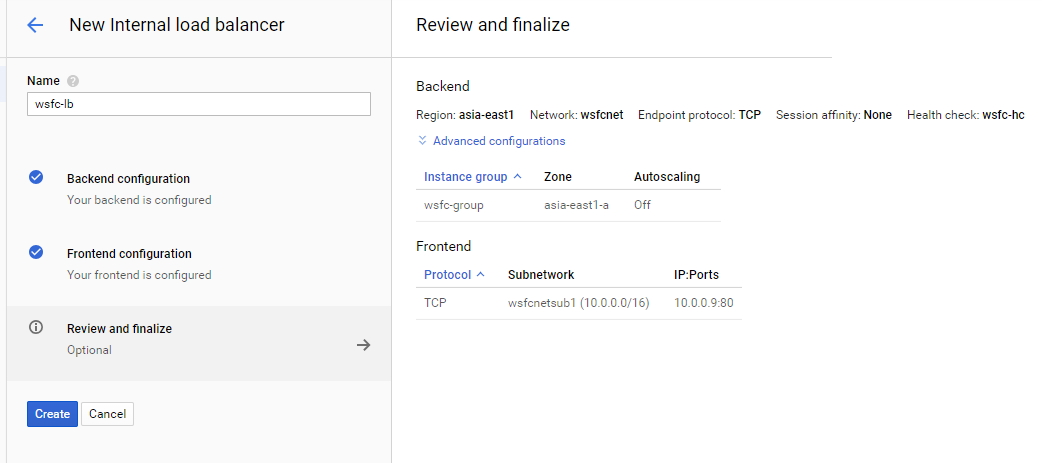Click the Subnetwork column header
Image resolution: width=1042 pixels, height=463 pixels.
(541, 274)
